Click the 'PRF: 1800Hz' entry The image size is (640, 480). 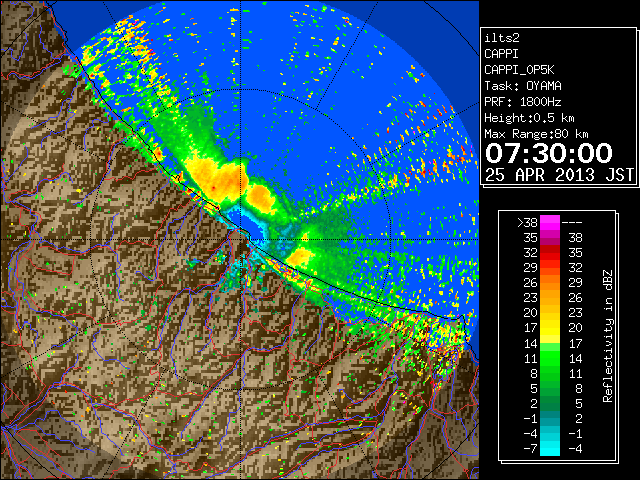tap(523, 102)
